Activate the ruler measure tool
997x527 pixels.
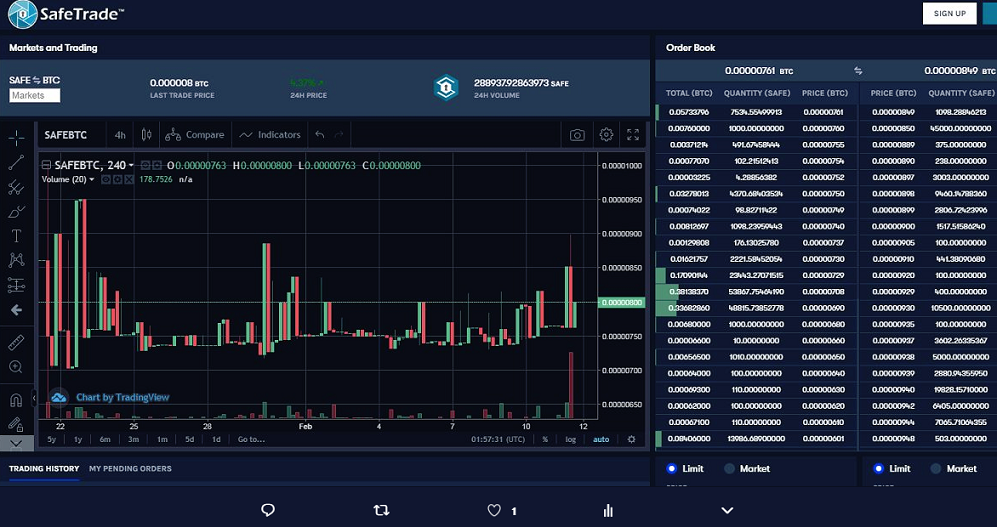16,342
